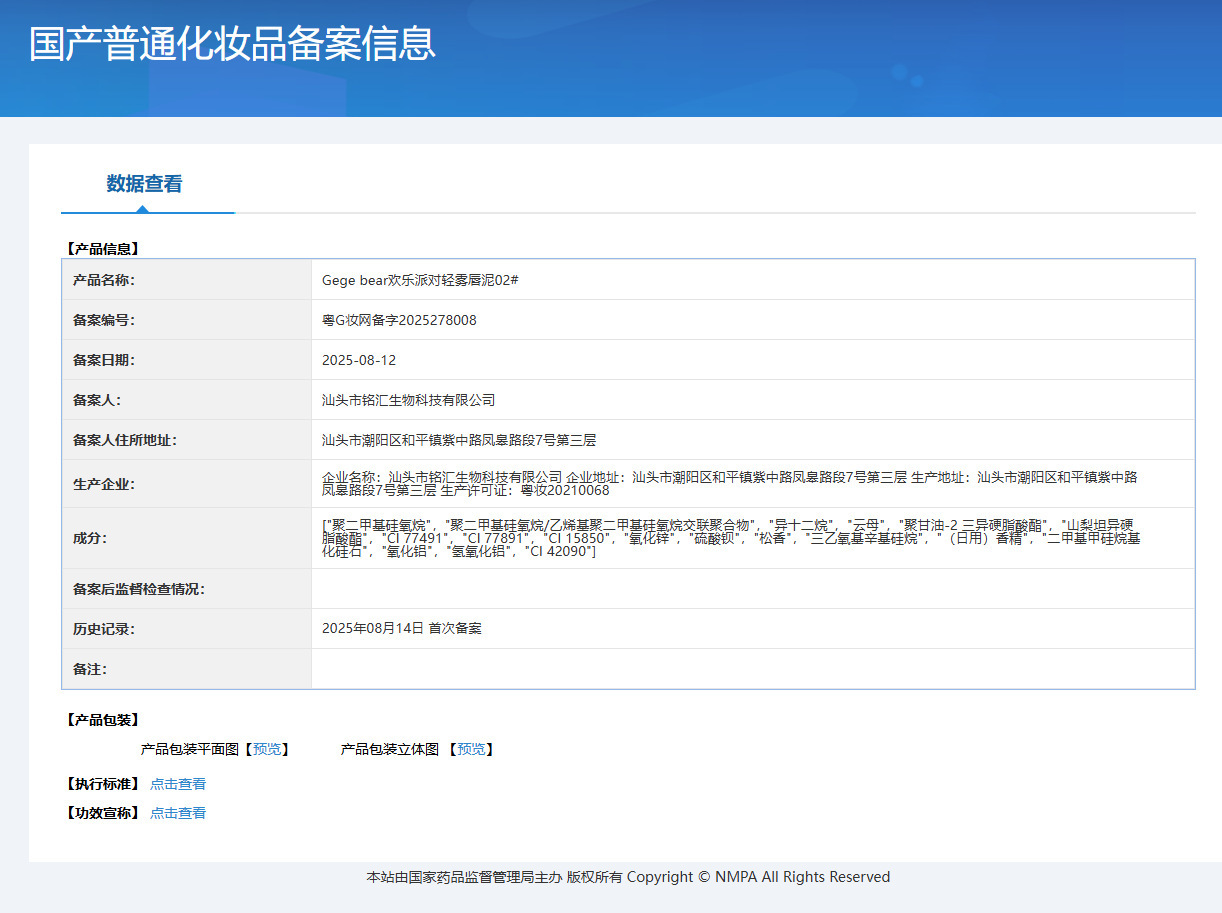Viewport: 1222px width, 913px height.
Task: Open 产品包装平面图 预览 link
Action: (267, 749)
